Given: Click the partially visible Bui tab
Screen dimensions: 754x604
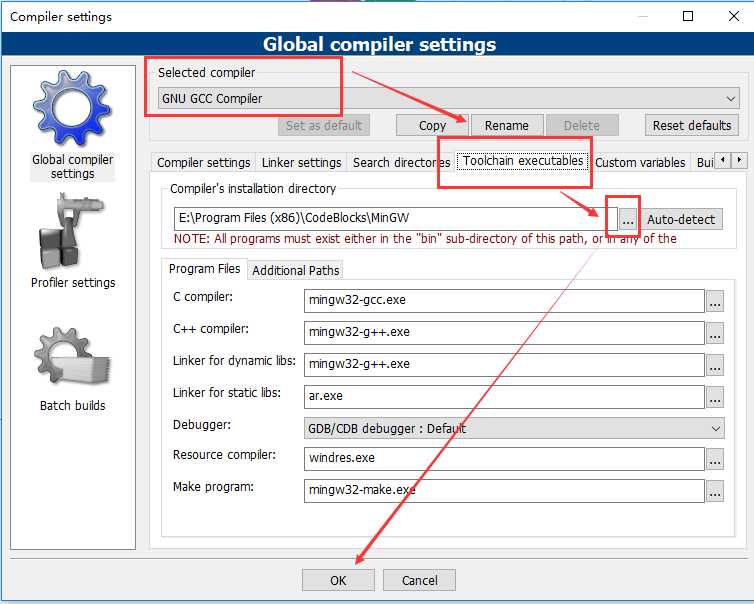Looking at the screenshot, I should 704,163.
